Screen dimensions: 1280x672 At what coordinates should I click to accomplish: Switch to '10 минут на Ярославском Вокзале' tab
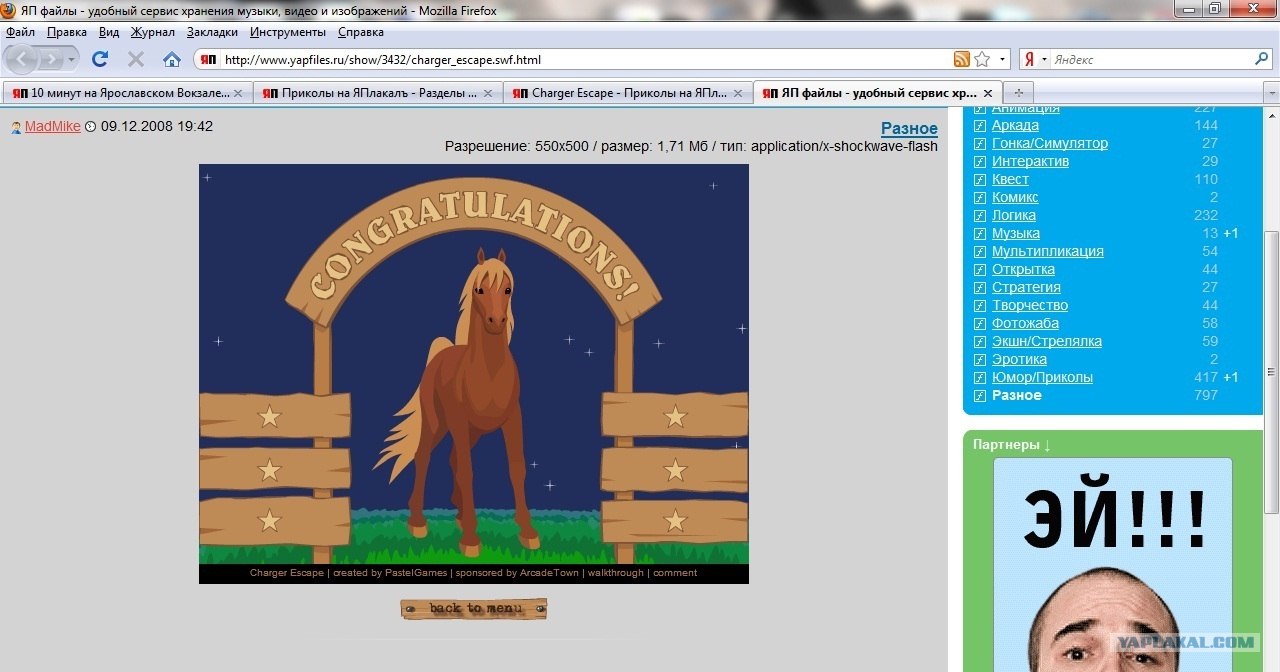click(x=127, y=93)
